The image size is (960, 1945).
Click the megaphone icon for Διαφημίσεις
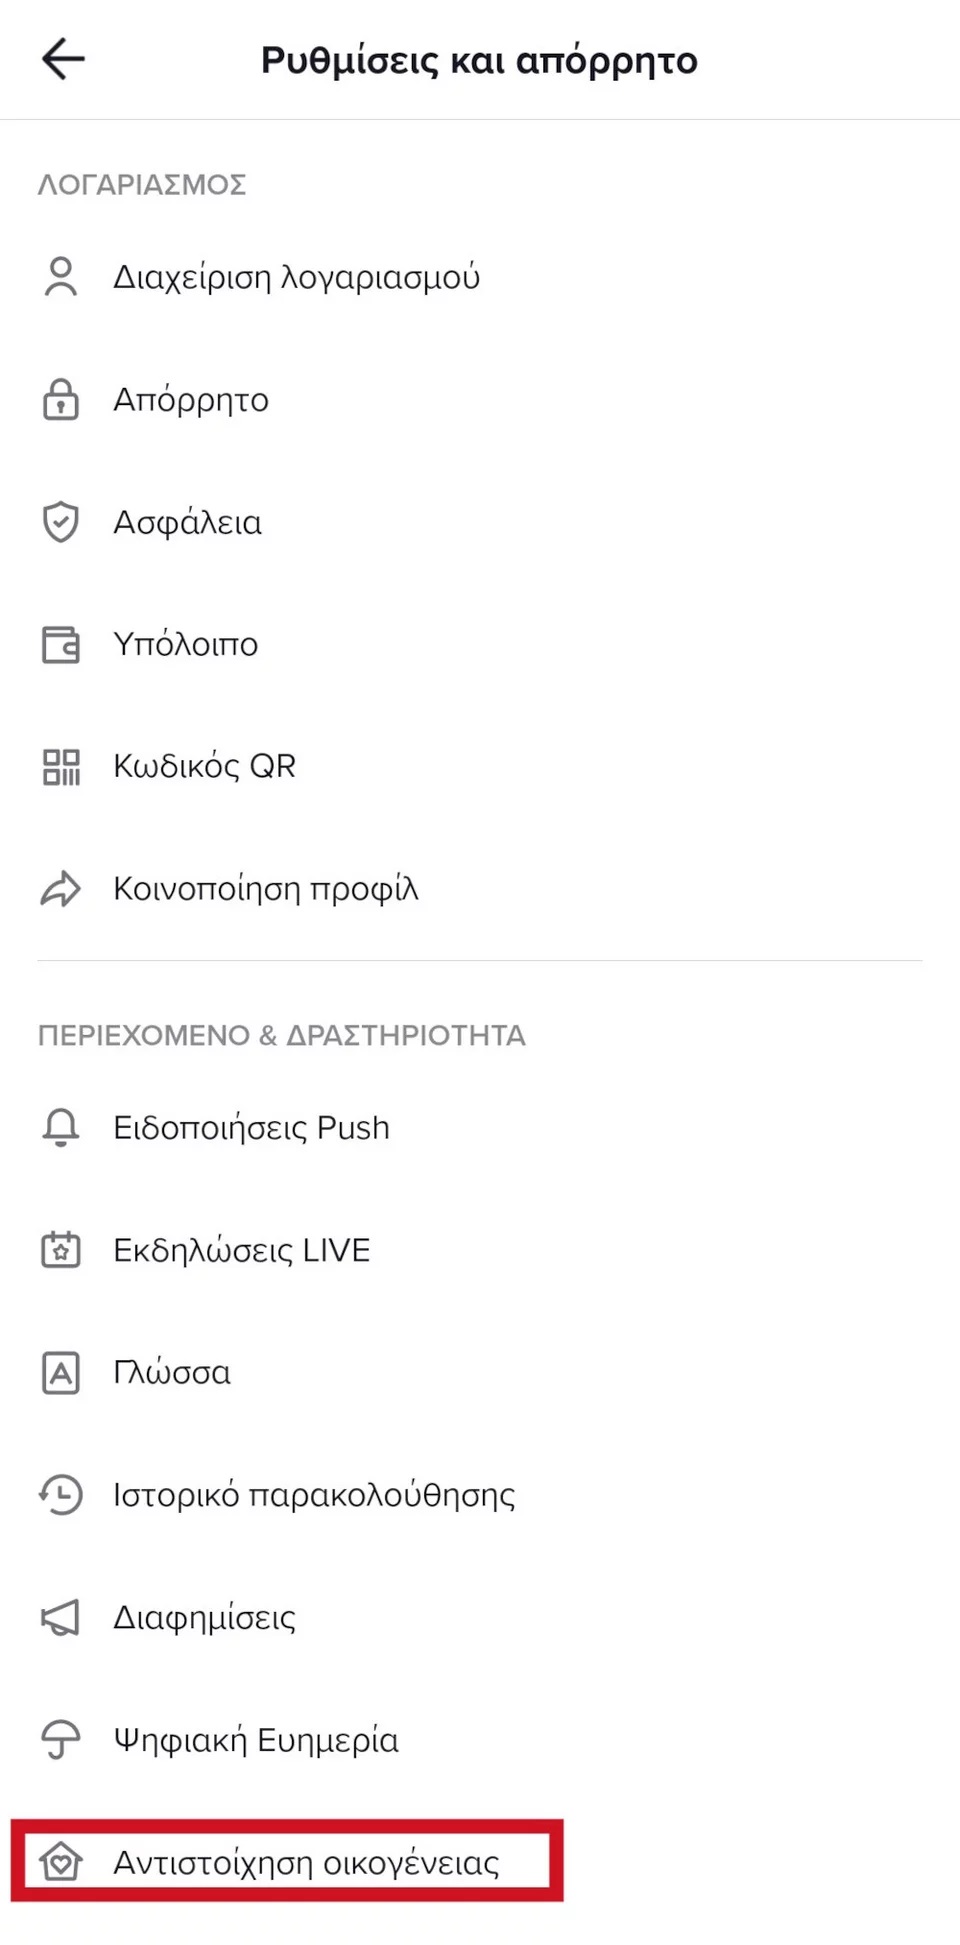[61, 1617]
